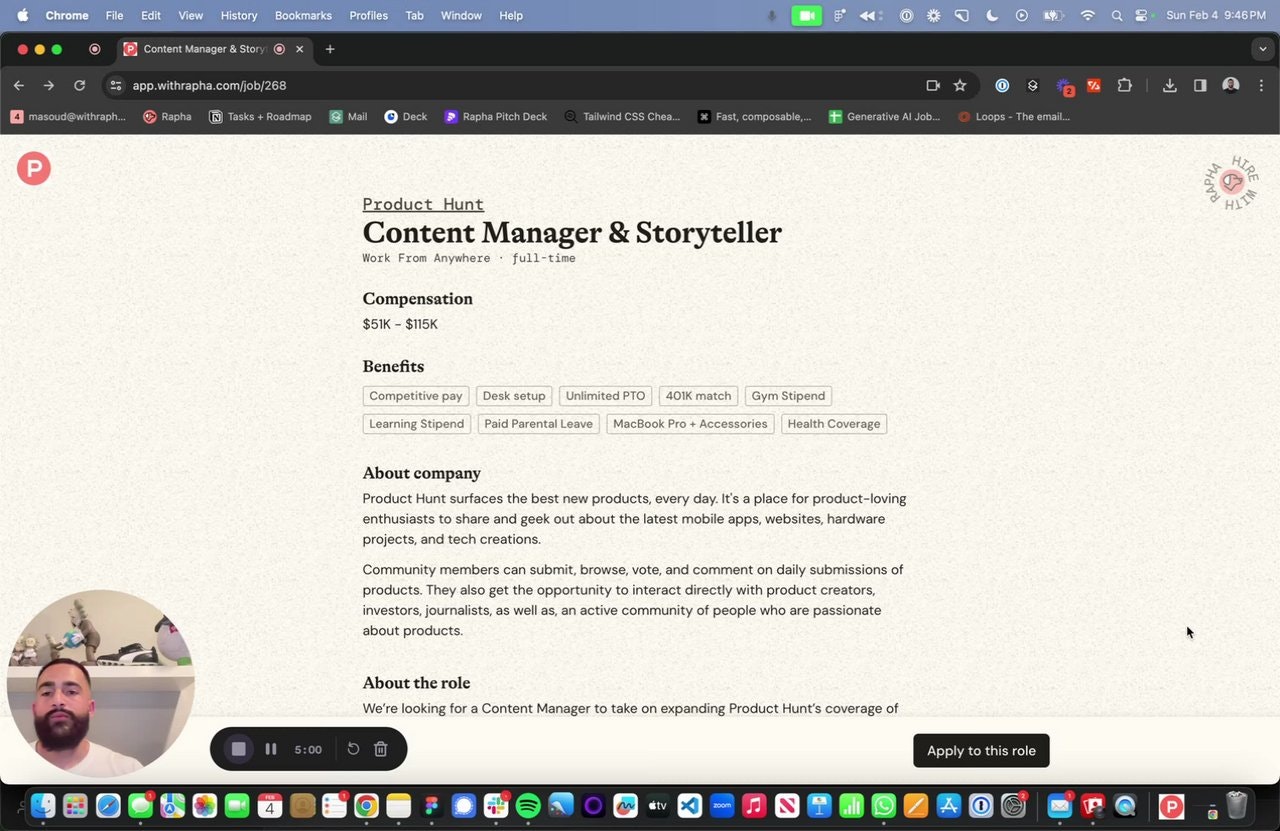Open the Chrome extensions puzzle icon
Image resolution: width=1280 pixels, height=831 pixels.
coord(1124,86)
